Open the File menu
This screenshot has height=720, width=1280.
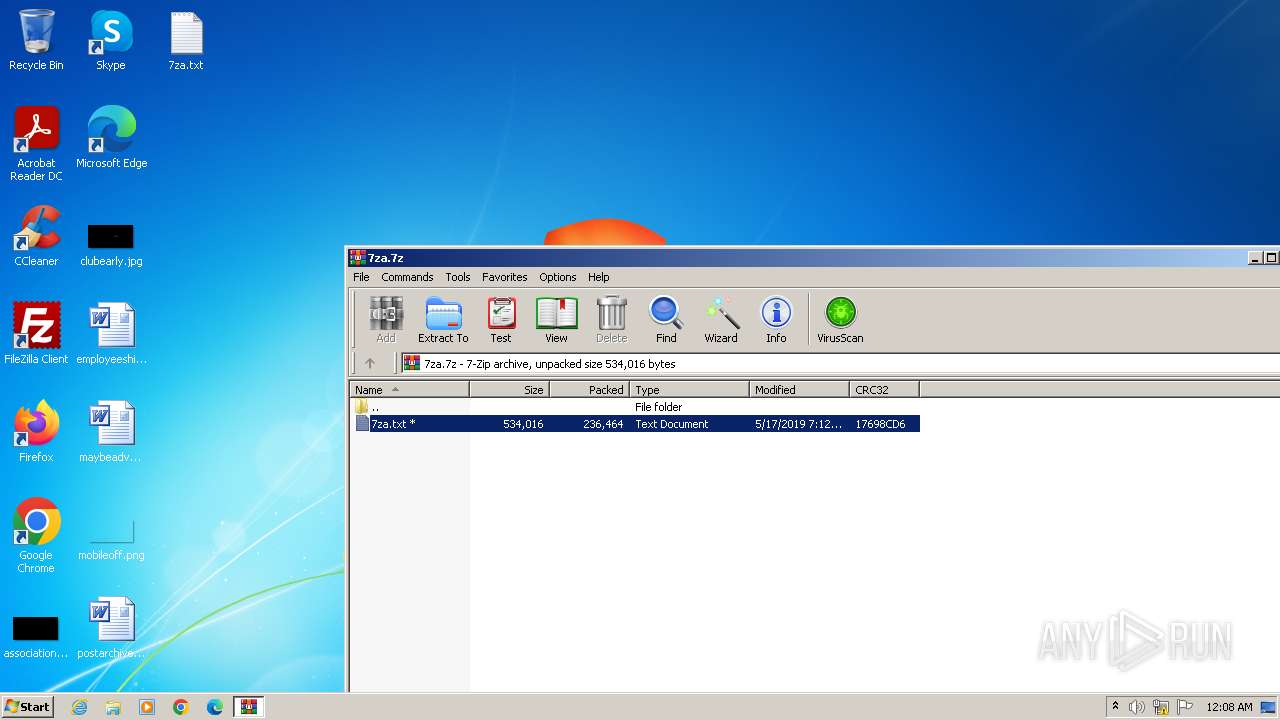coord(361,277)
